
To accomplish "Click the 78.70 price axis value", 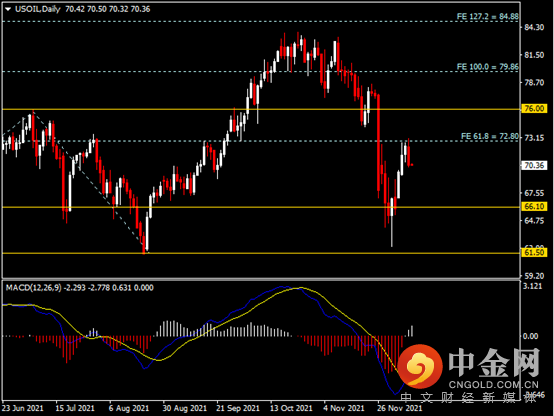I will point(534,83).
